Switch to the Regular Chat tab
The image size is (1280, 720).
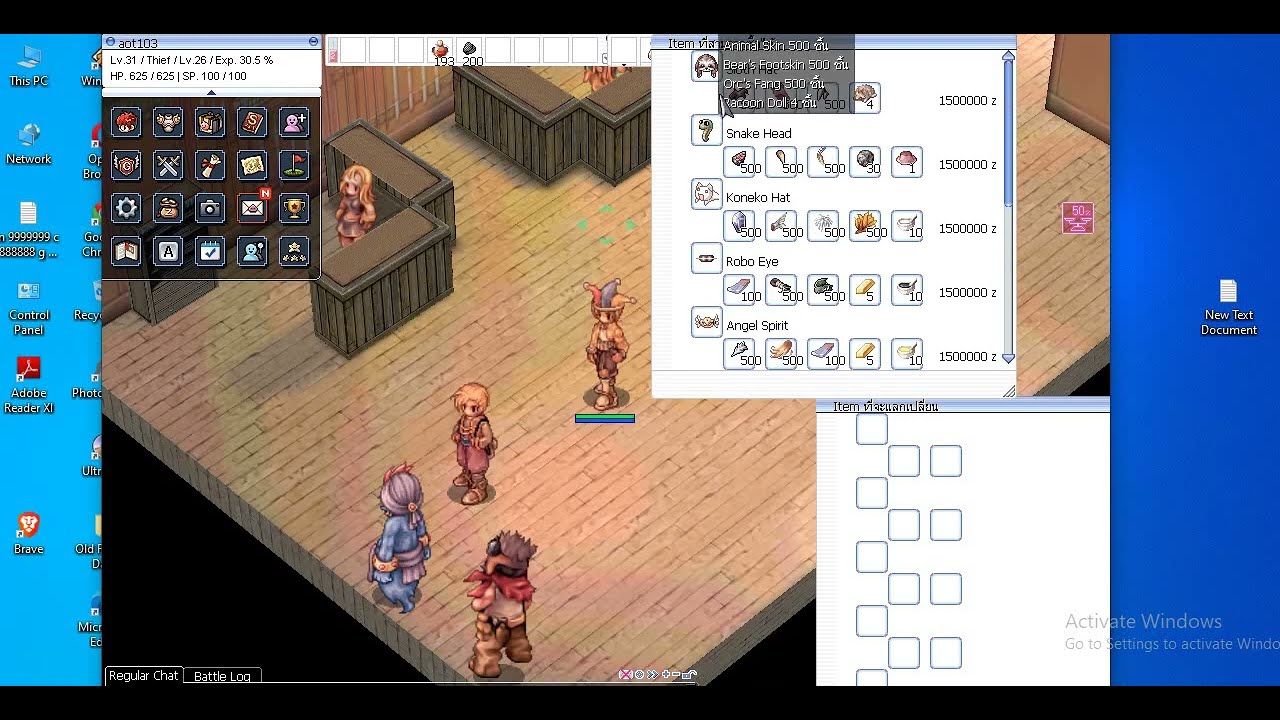coord(143,676)
